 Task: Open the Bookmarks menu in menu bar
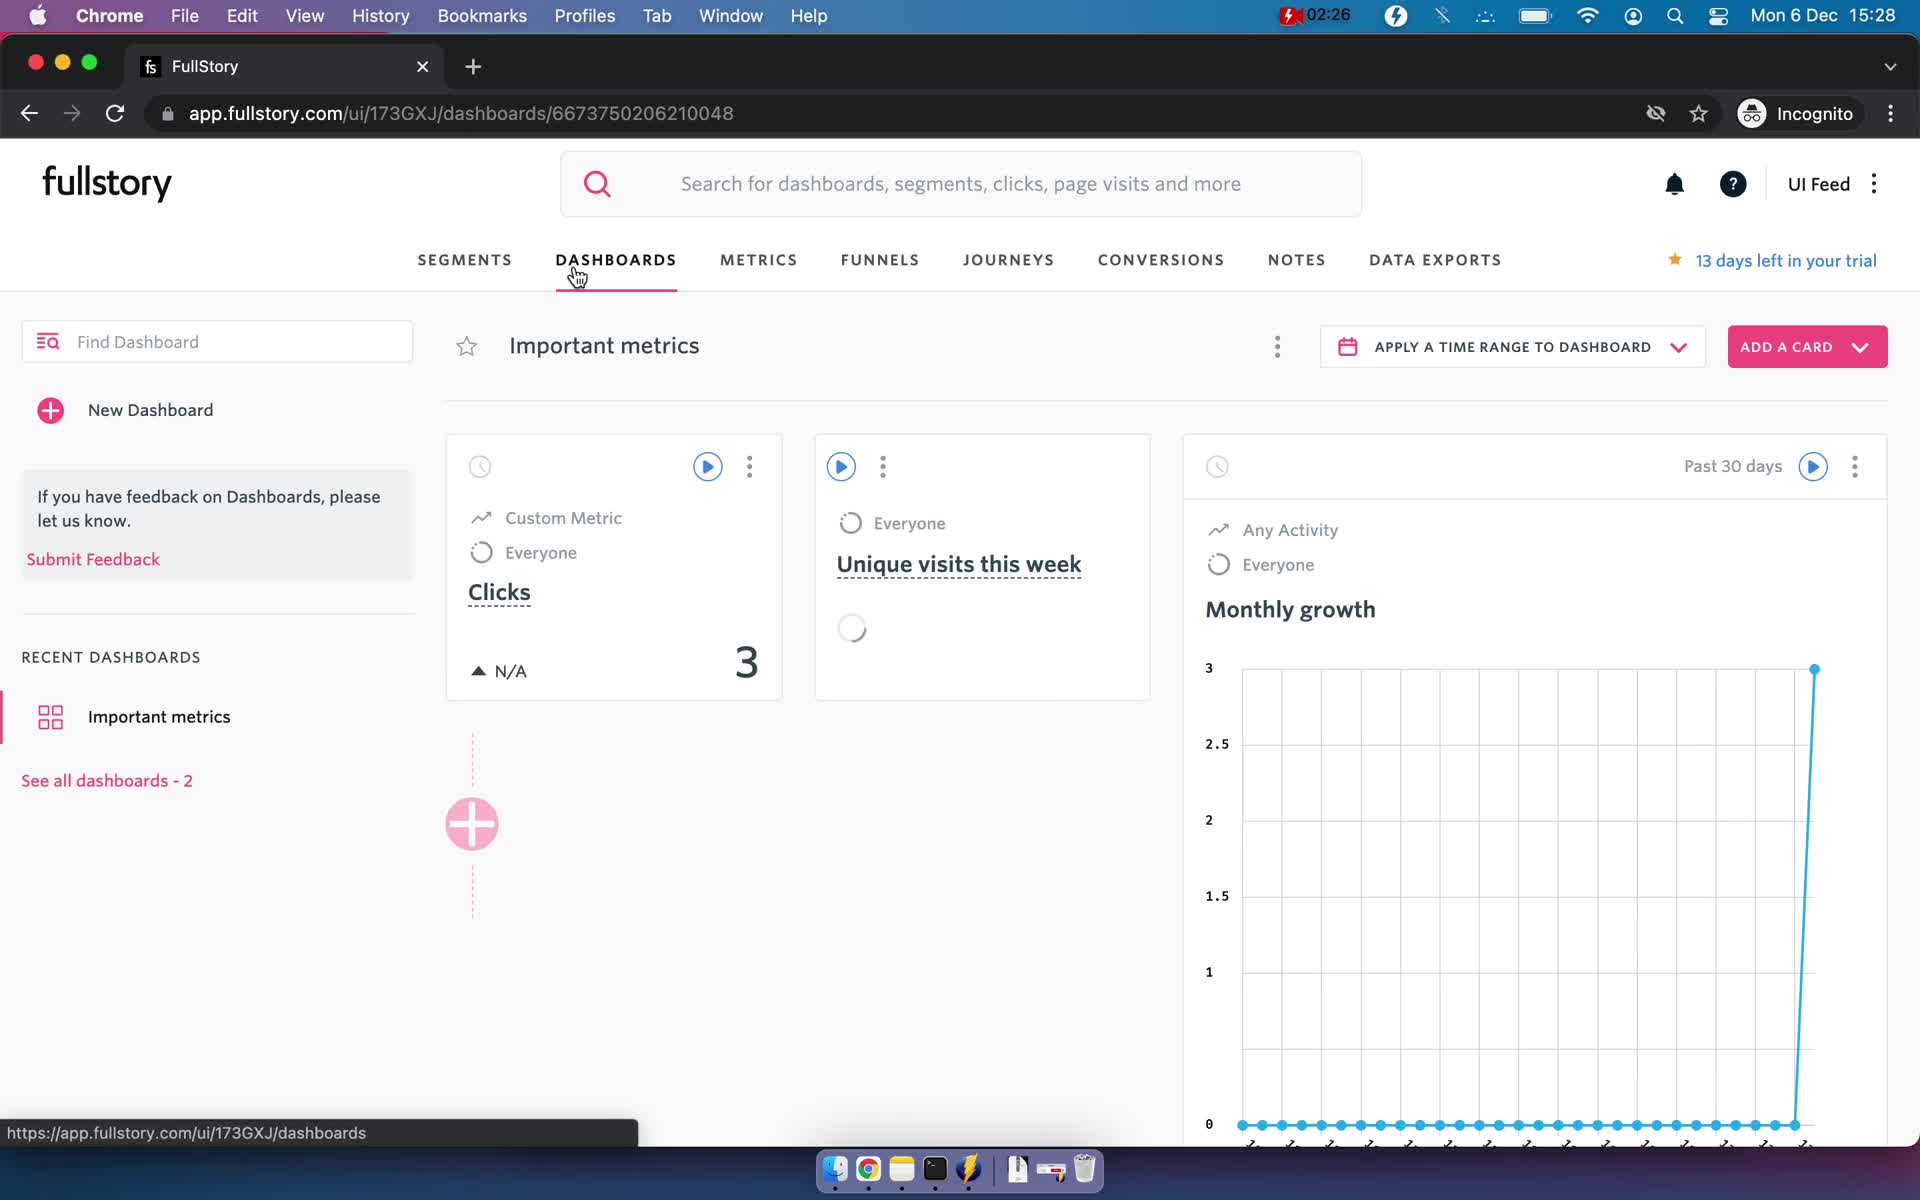pos(482,16)
